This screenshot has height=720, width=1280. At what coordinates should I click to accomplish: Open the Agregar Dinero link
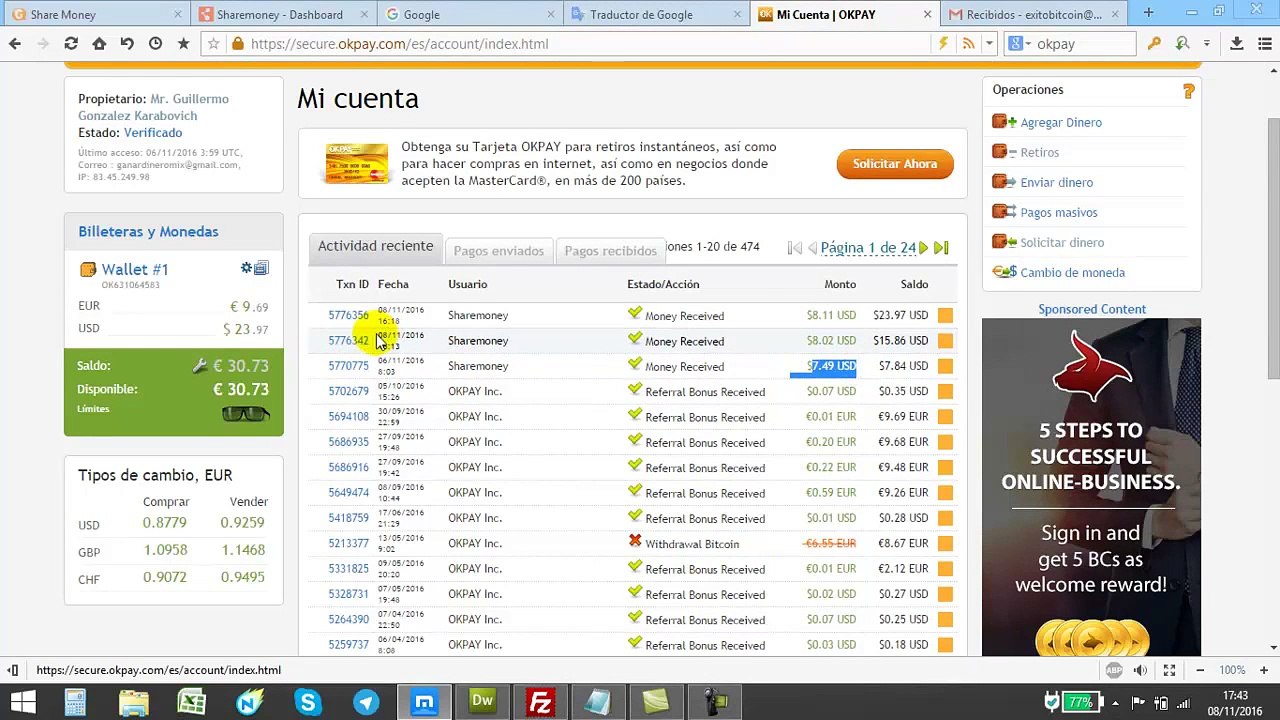coord(1060,123)
